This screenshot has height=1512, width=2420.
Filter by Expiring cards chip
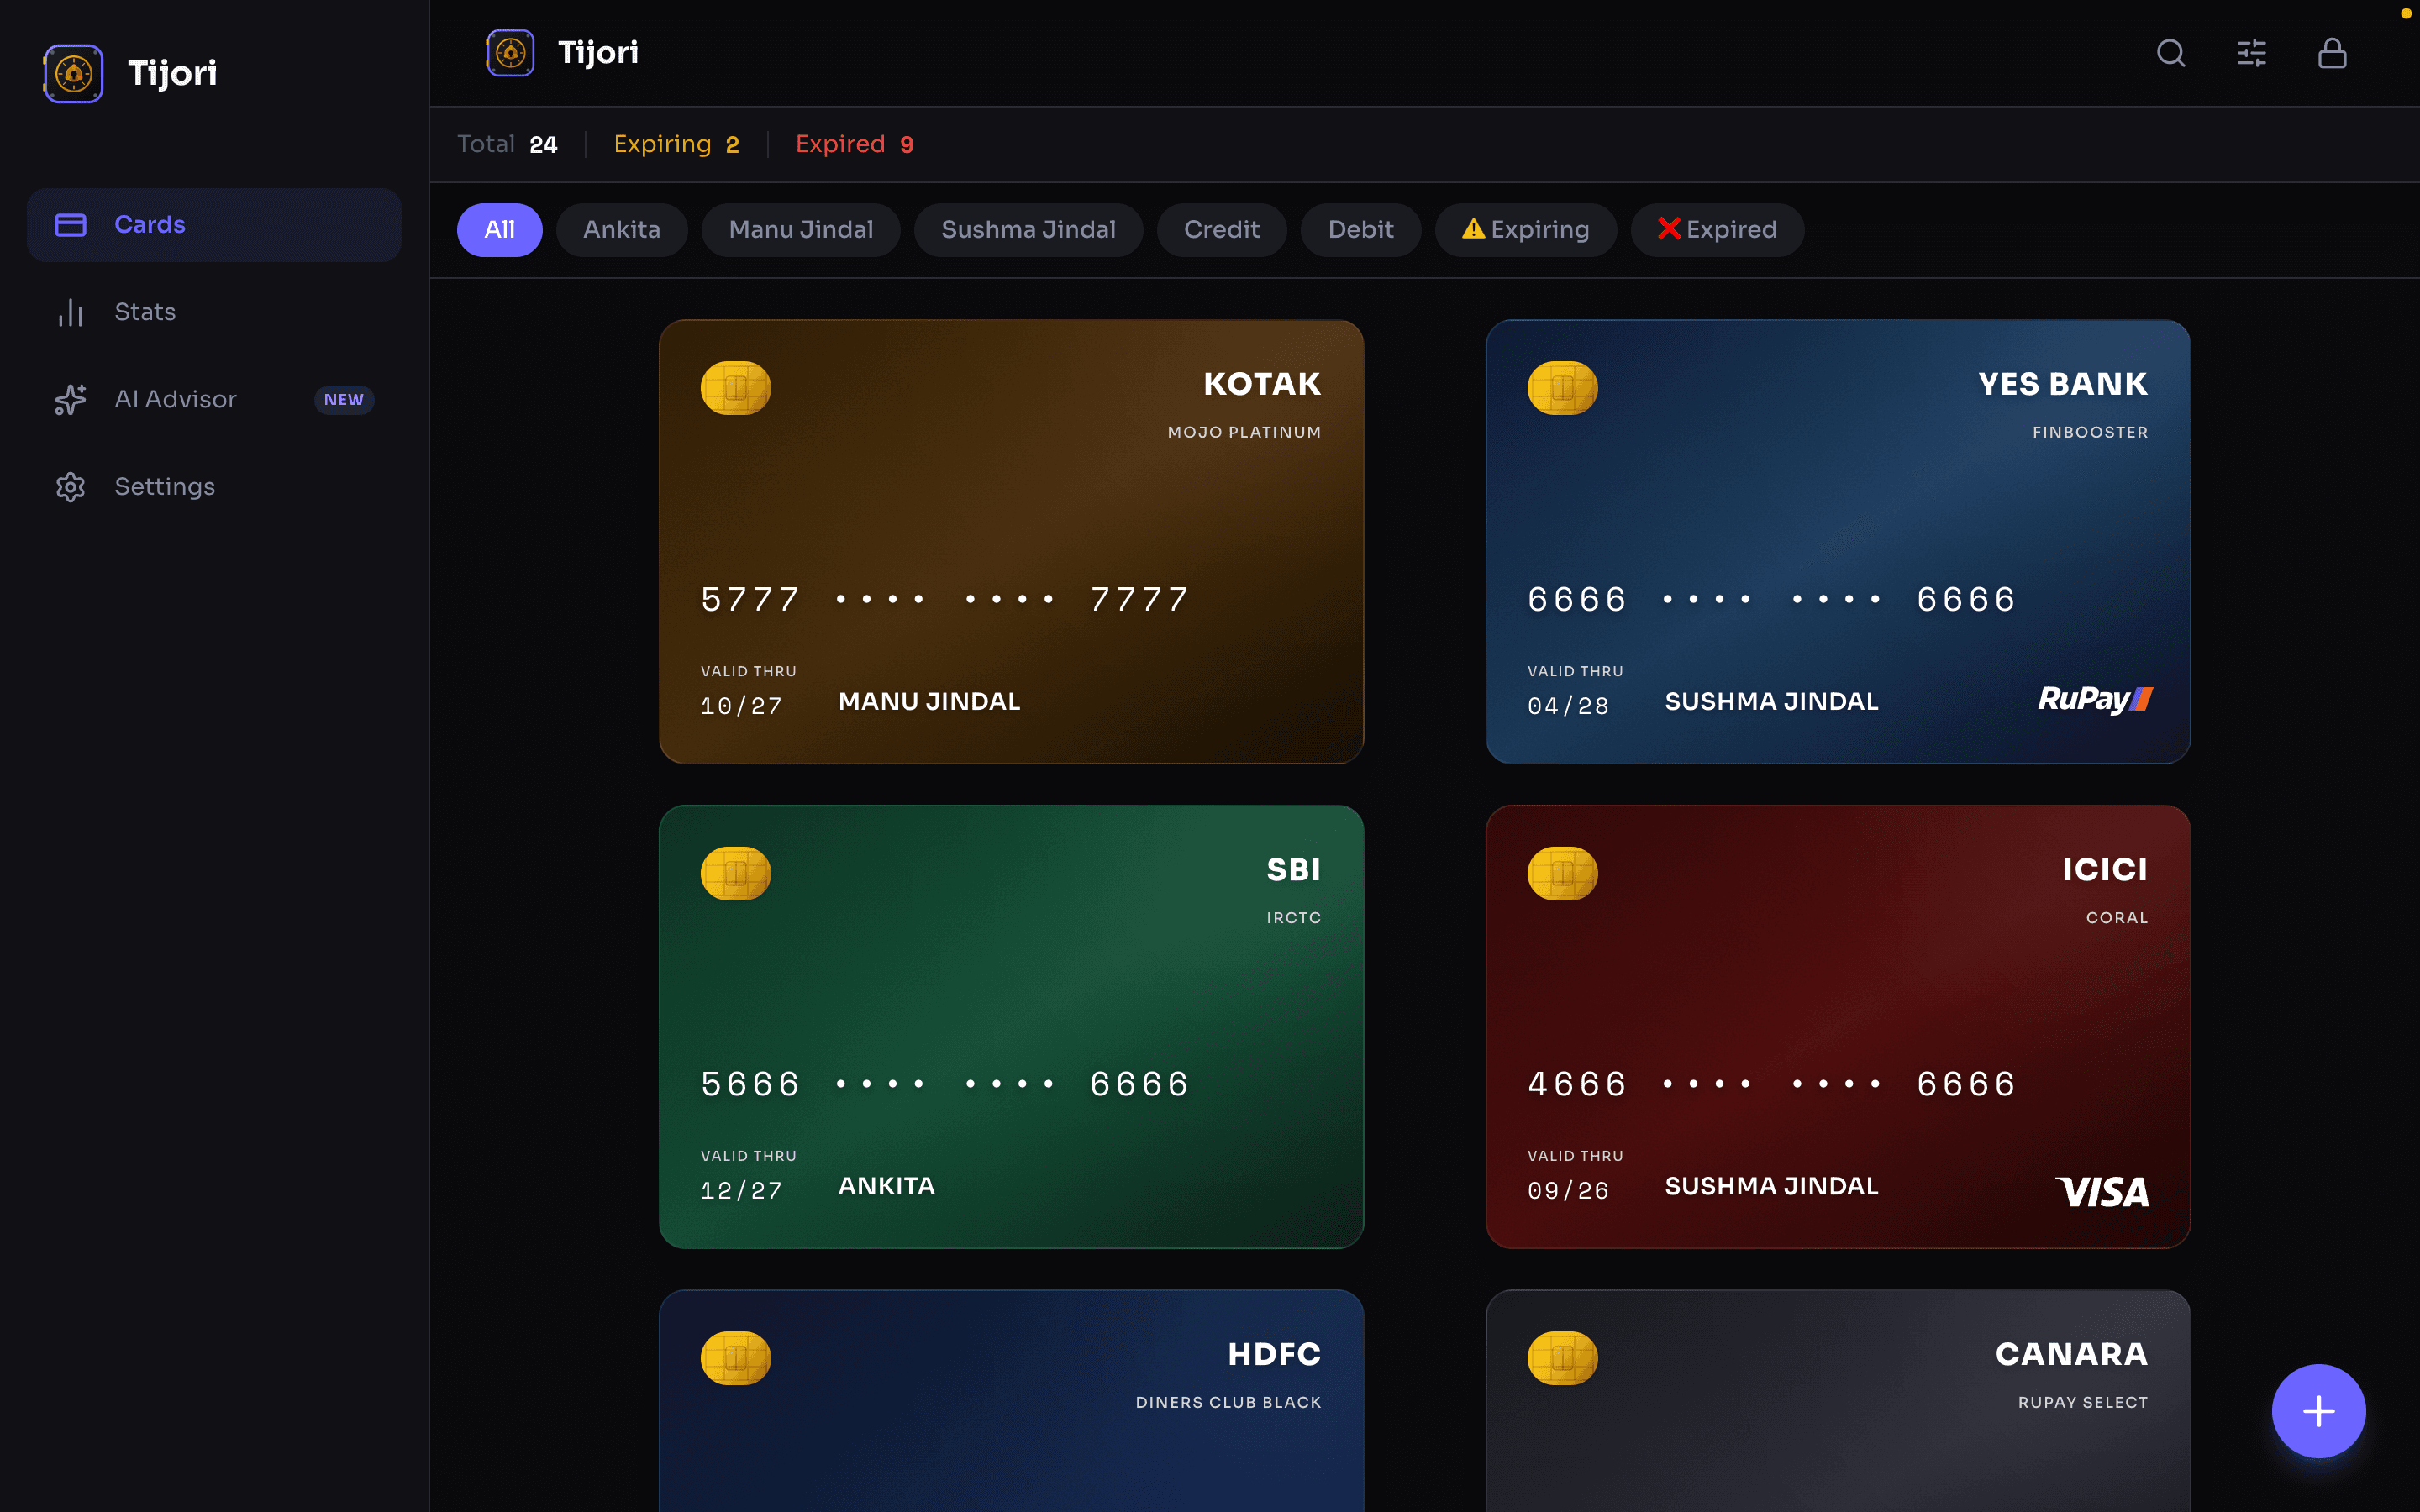click(x=1526, y=230)
